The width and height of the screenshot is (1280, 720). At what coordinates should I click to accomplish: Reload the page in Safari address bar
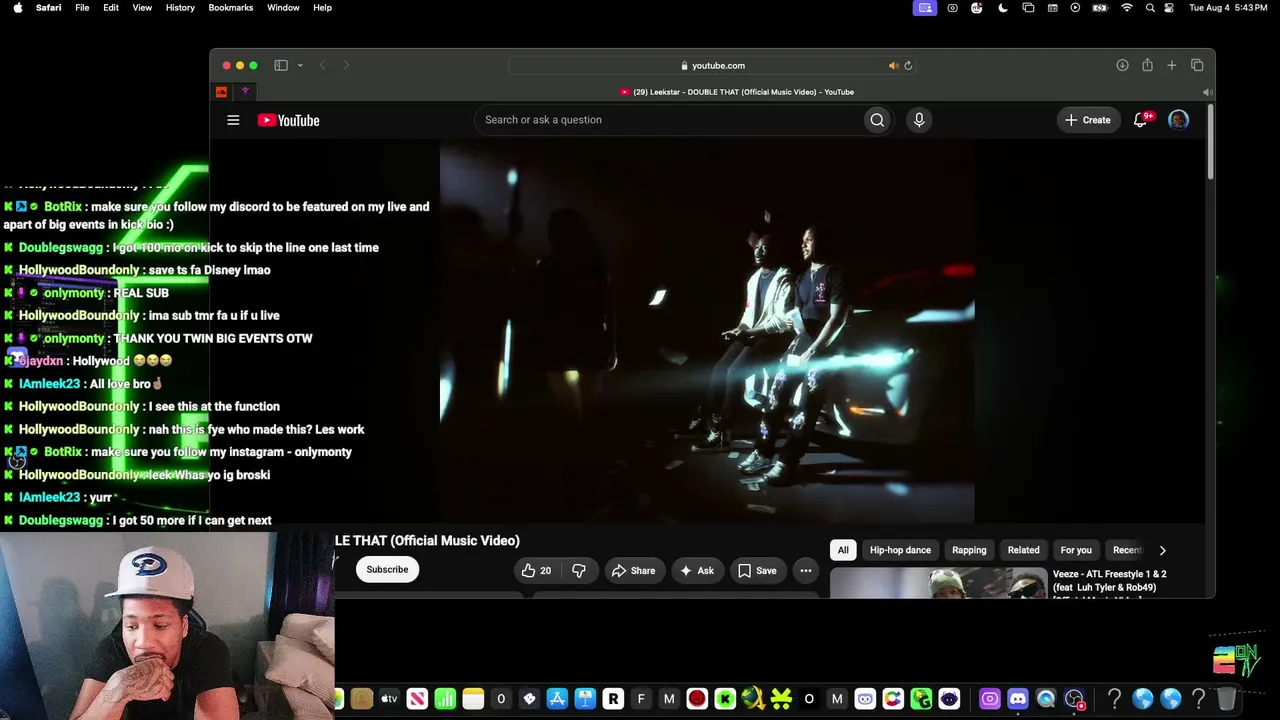click(908, 65)
